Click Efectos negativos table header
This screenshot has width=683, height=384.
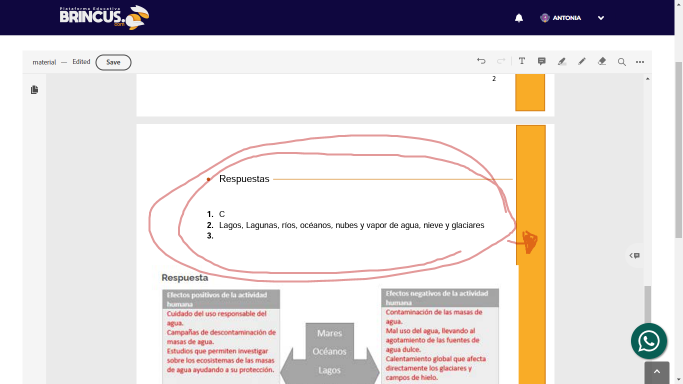pyautogui.click(x=440, y=298)
